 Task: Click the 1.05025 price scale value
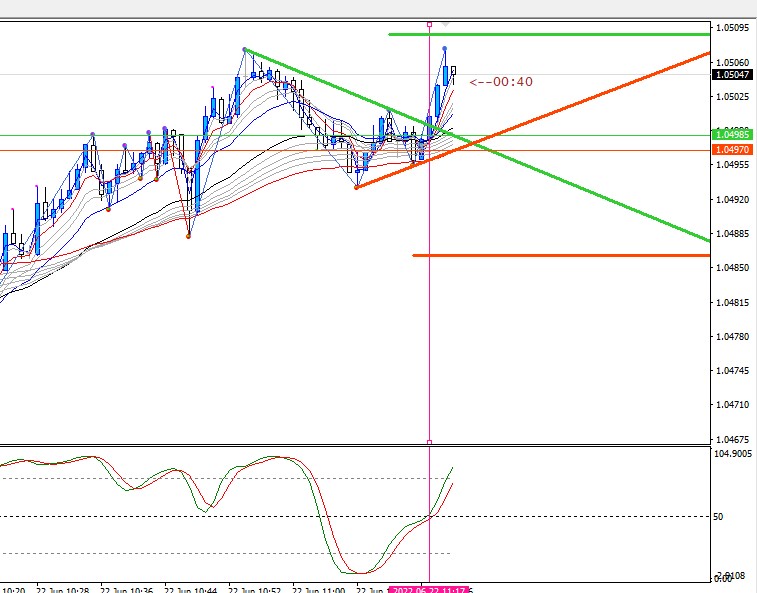pos(733,97)
